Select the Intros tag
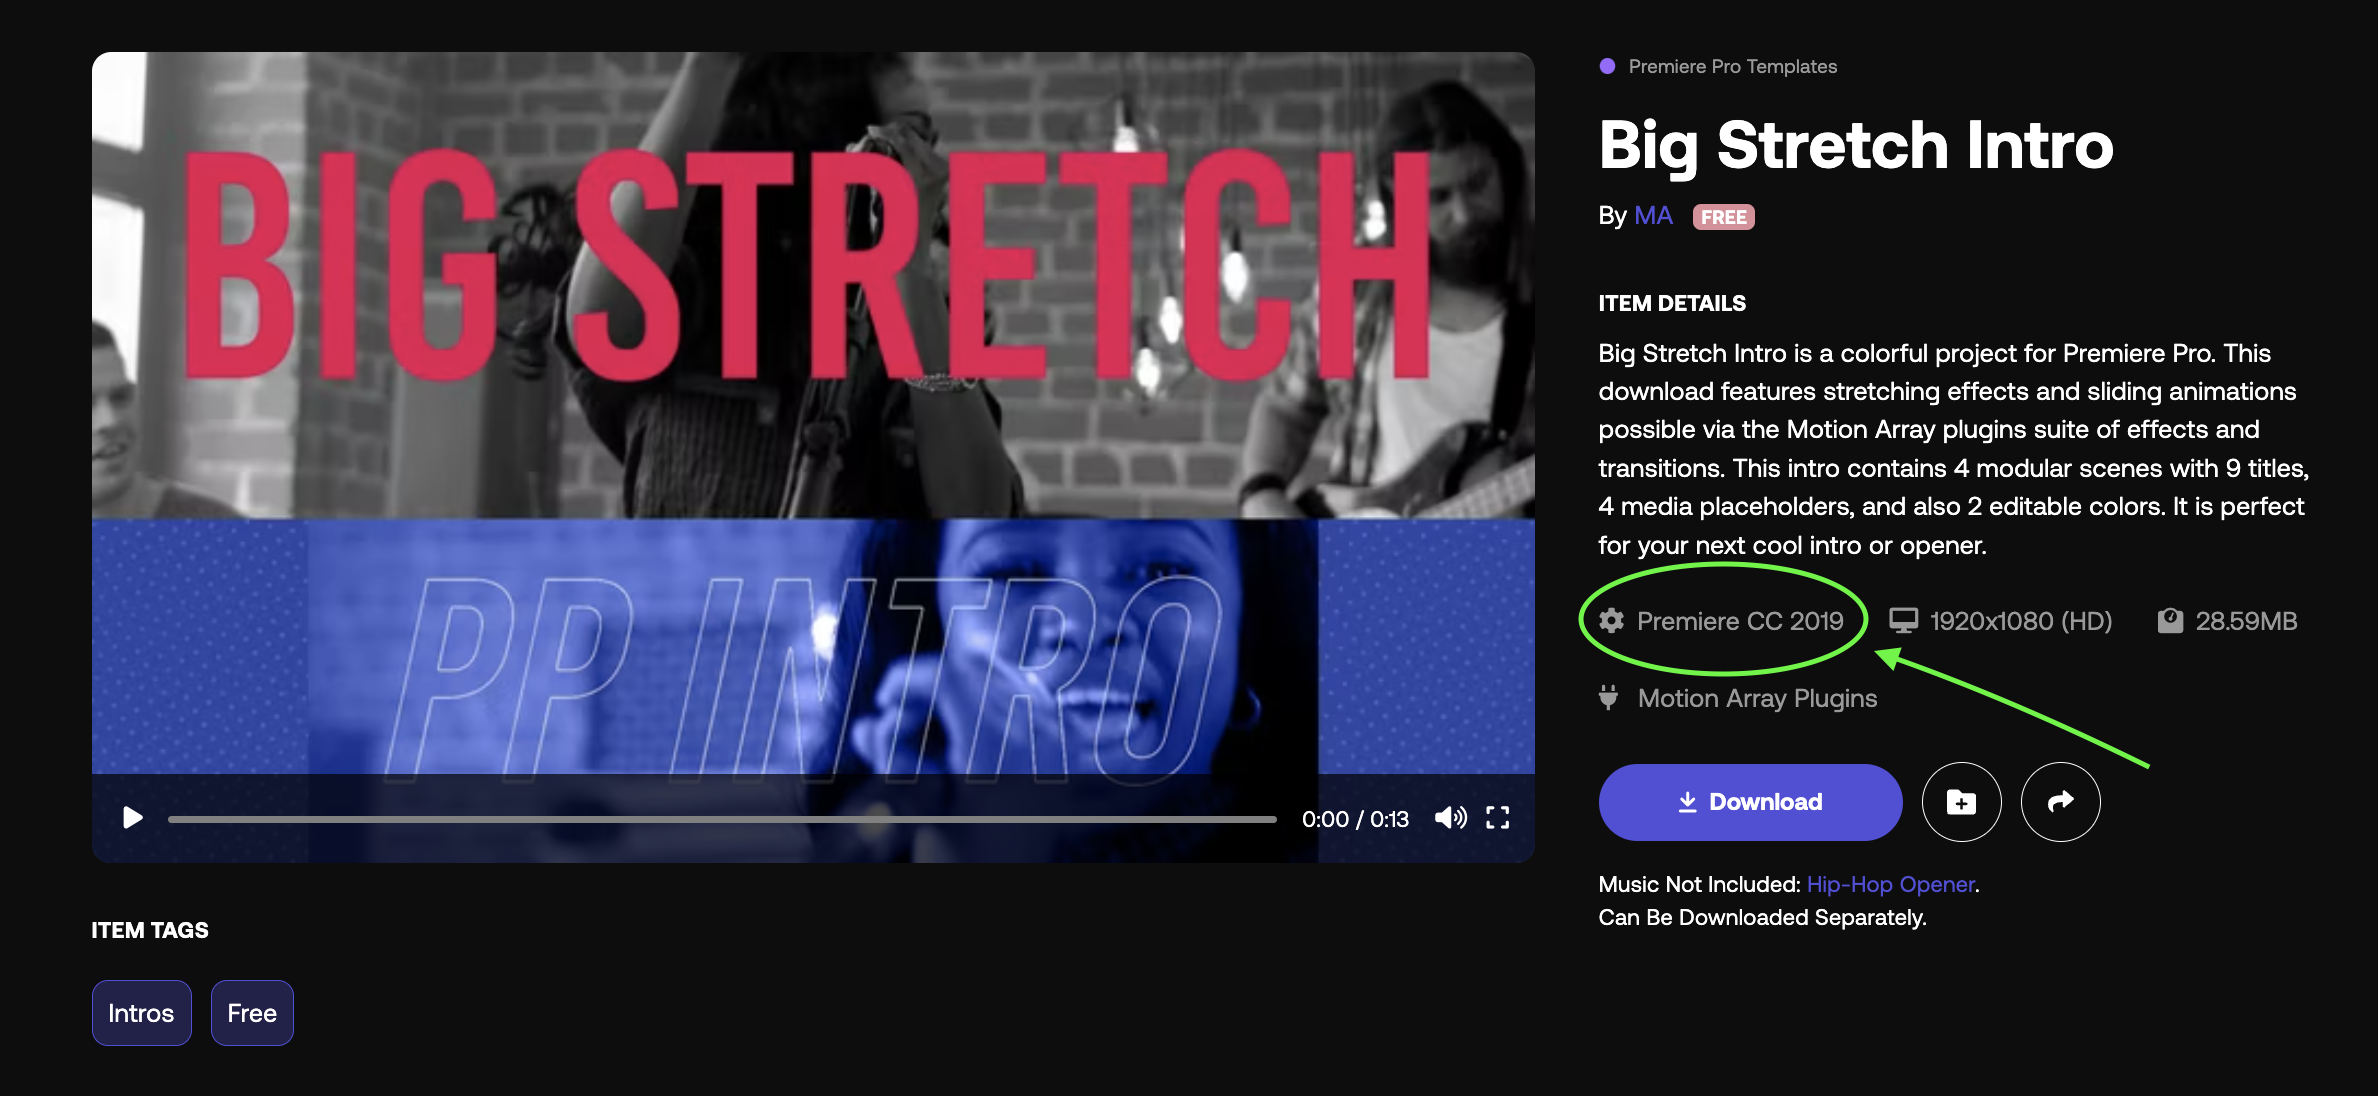 141,1013
